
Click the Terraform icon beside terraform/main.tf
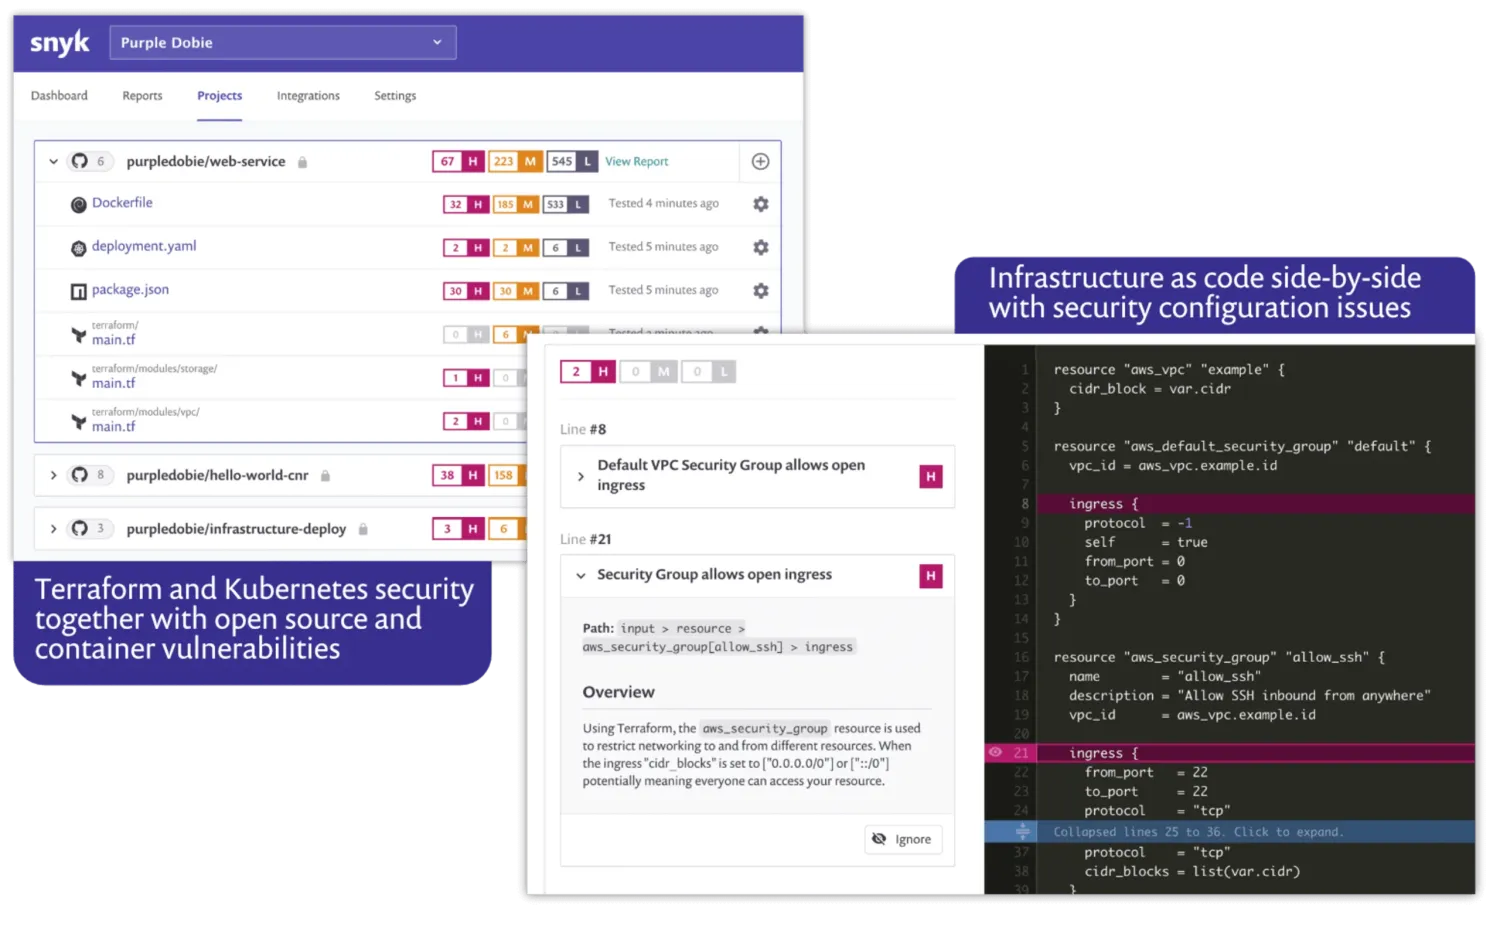79,335
